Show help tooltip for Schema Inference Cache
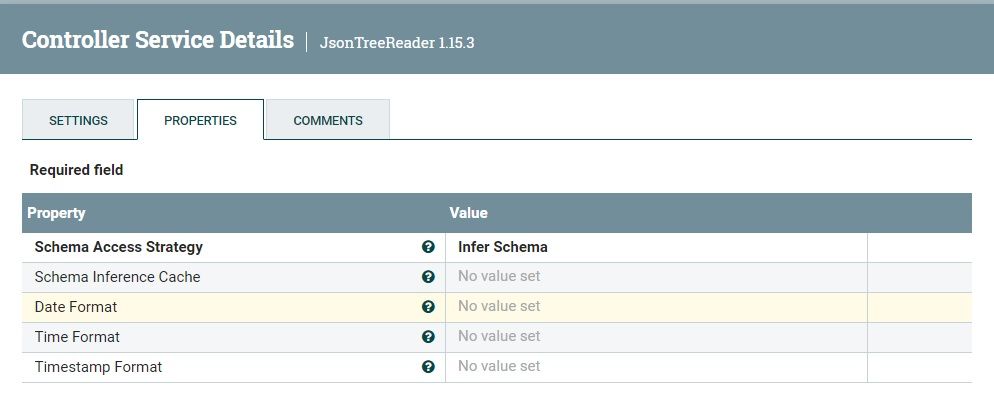The height and width of the screenshot is (396, 994). (428, 277)
